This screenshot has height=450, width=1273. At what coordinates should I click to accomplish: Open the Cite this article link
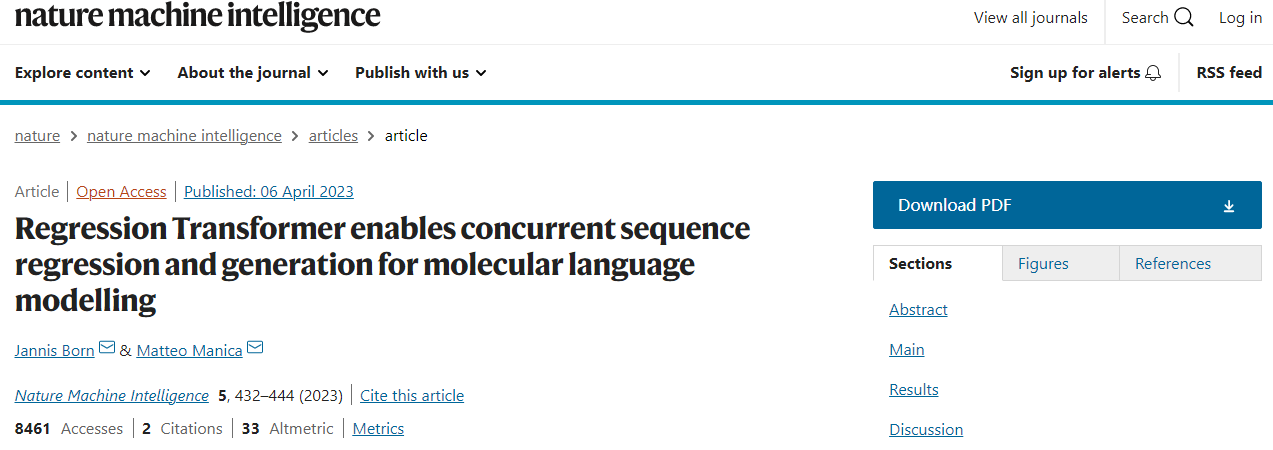coord(412,396)
